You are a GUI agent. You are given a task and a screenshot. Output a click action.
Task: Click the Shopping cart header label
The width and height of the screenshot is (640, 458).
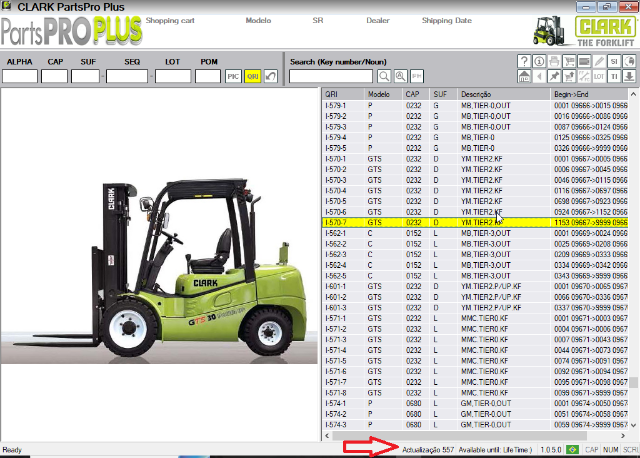coord(170,20)
